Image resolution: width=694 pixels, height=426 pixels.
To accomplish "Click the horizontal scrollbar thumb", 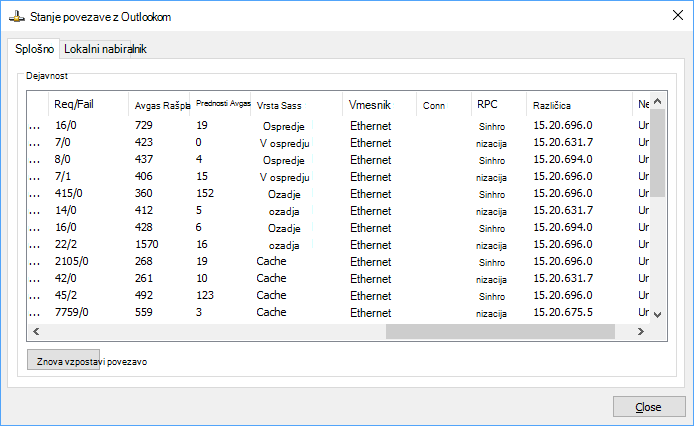I will coord(500,331).
